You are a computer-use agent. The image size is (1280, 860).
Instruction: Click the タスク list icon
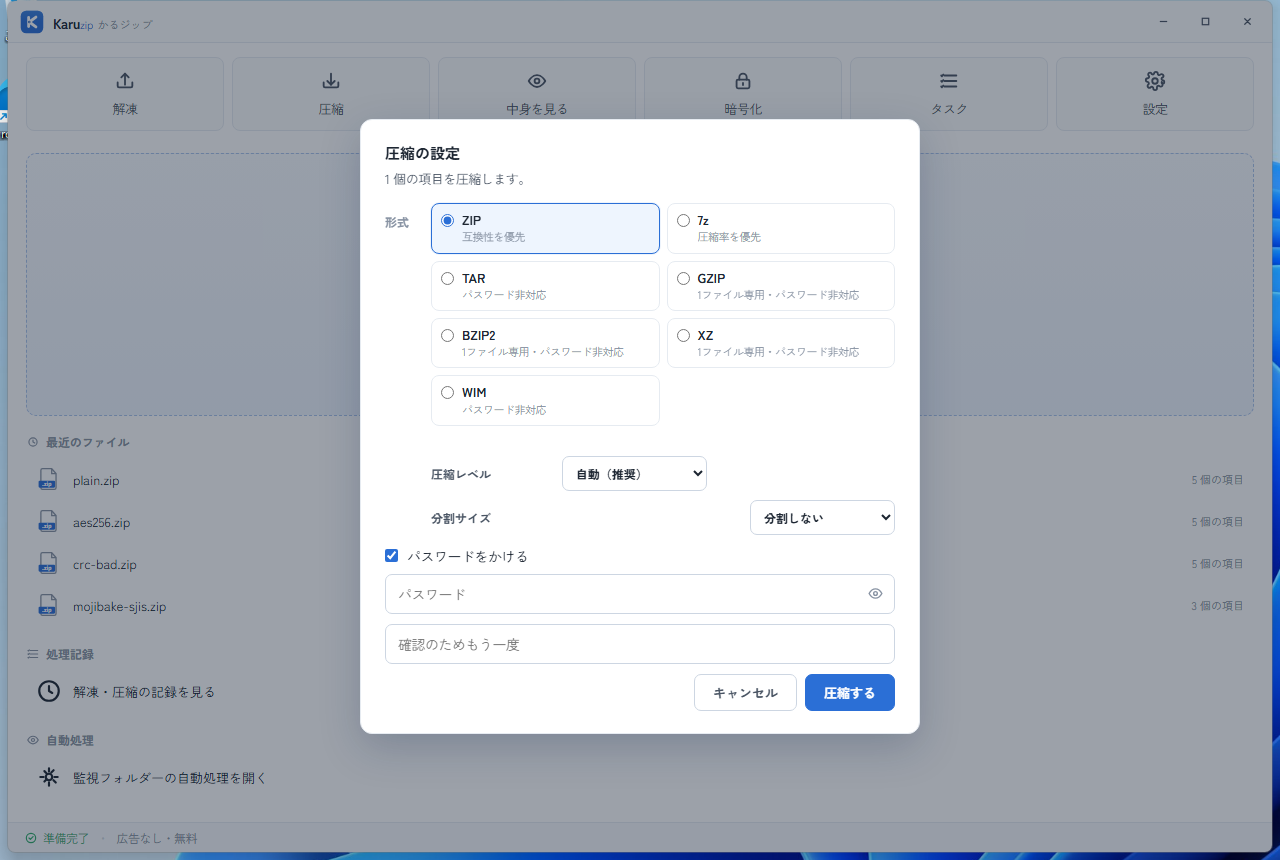(949, 81)
